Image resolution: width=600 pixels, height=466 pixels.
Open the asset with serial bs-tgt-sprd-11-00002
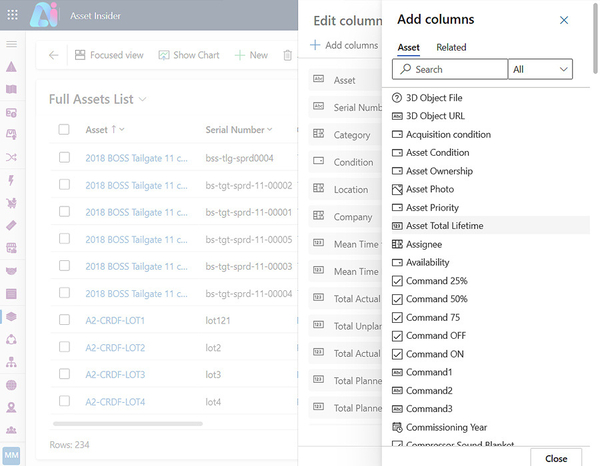pos(136,186)
